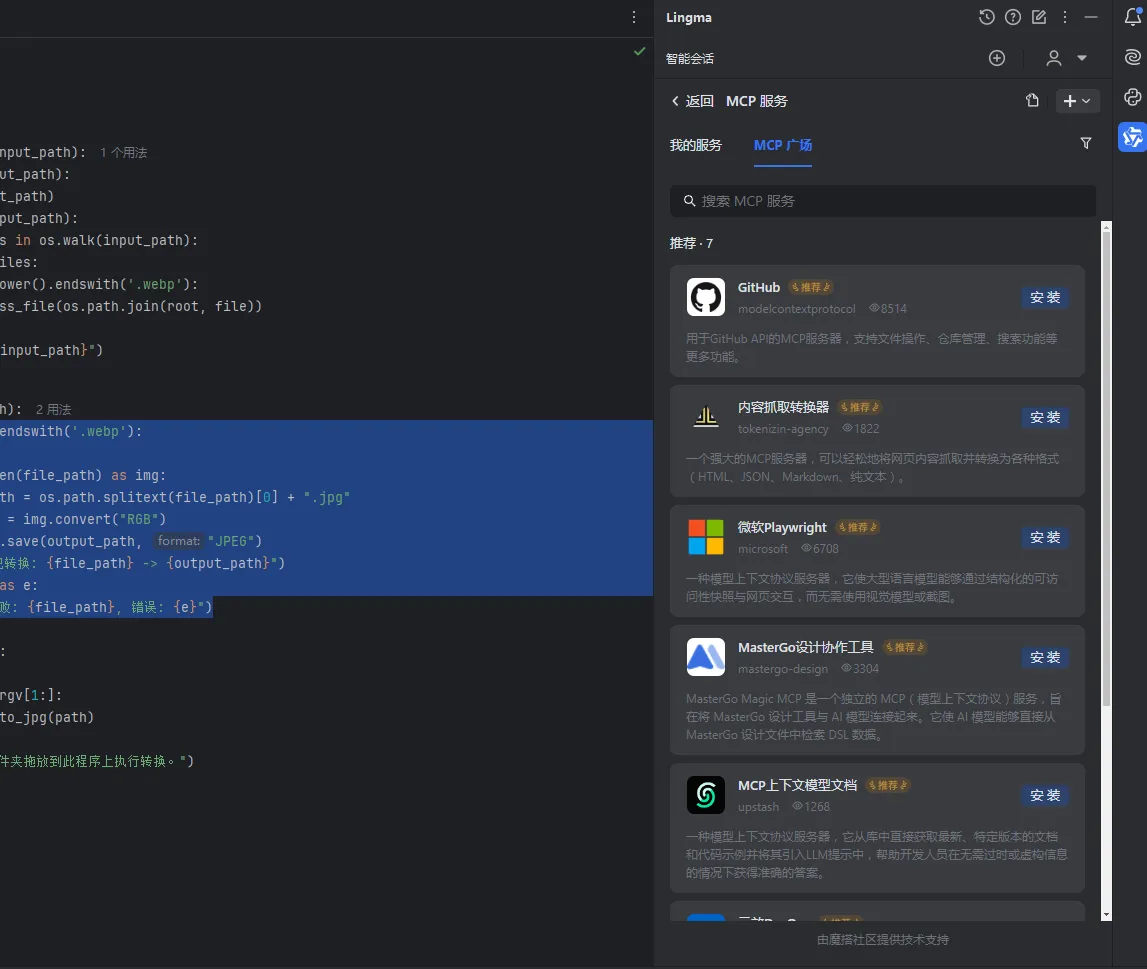Click the MCP export/share icon
This screenshot has height=969, width=1147.
(x=1032, y=101)
